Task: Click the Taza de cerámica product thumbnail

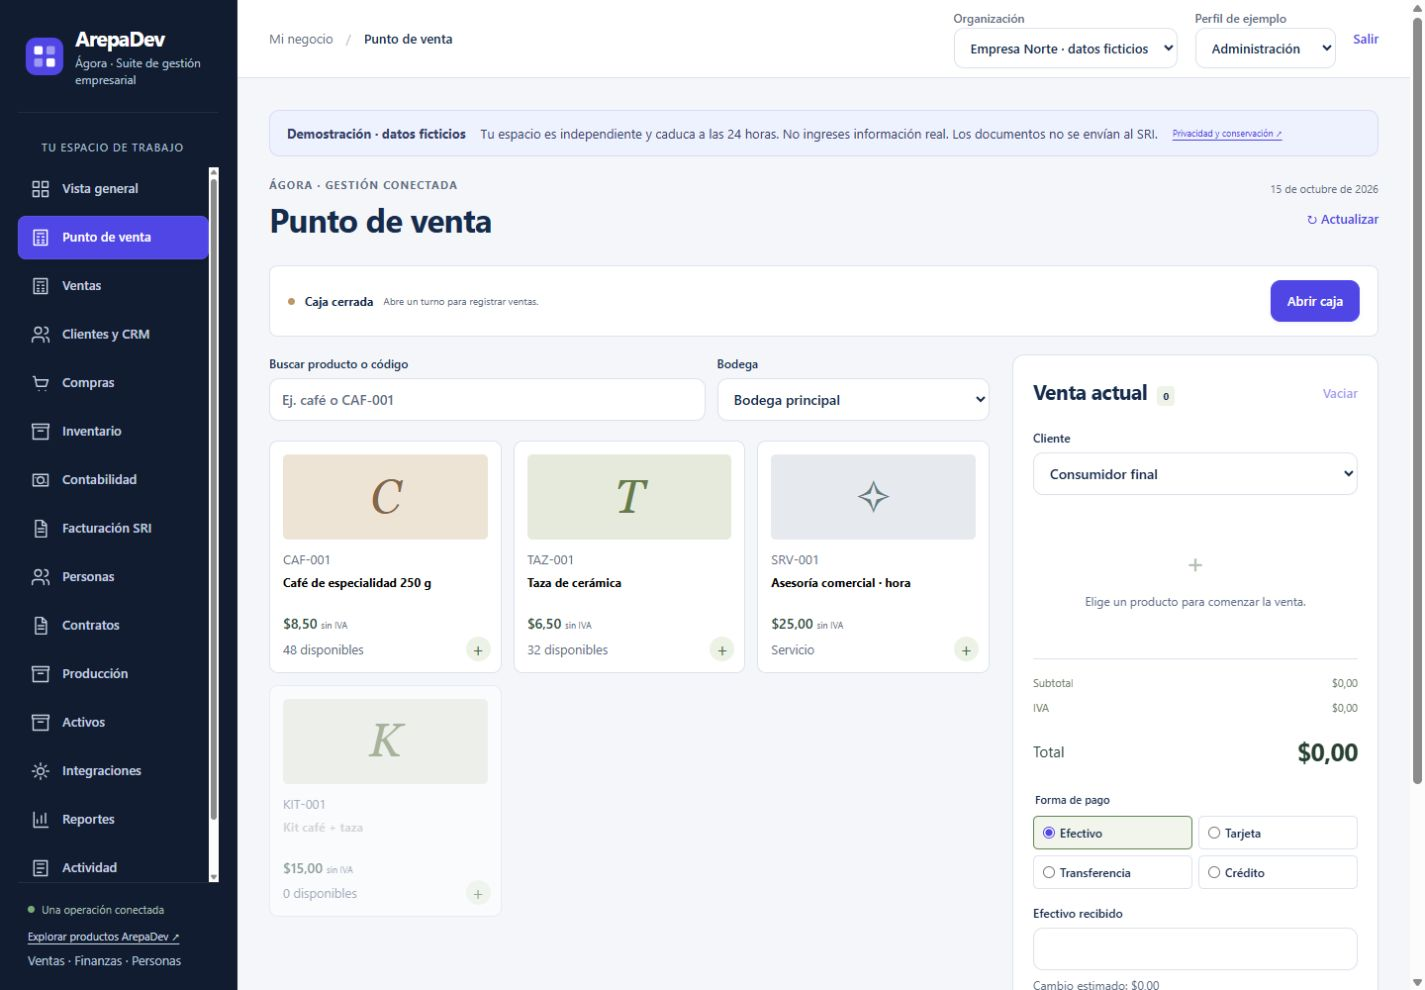Action: pos(629,497)
